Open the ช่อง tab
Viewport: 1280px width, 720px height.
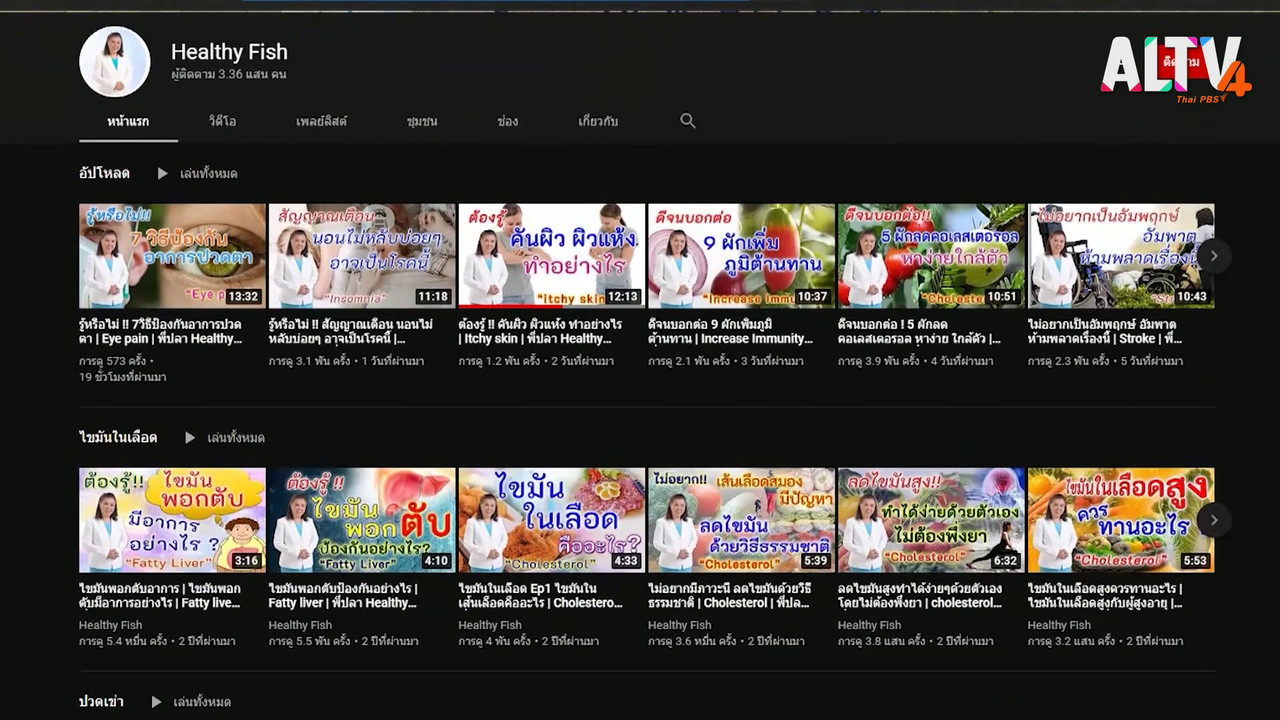508,121
